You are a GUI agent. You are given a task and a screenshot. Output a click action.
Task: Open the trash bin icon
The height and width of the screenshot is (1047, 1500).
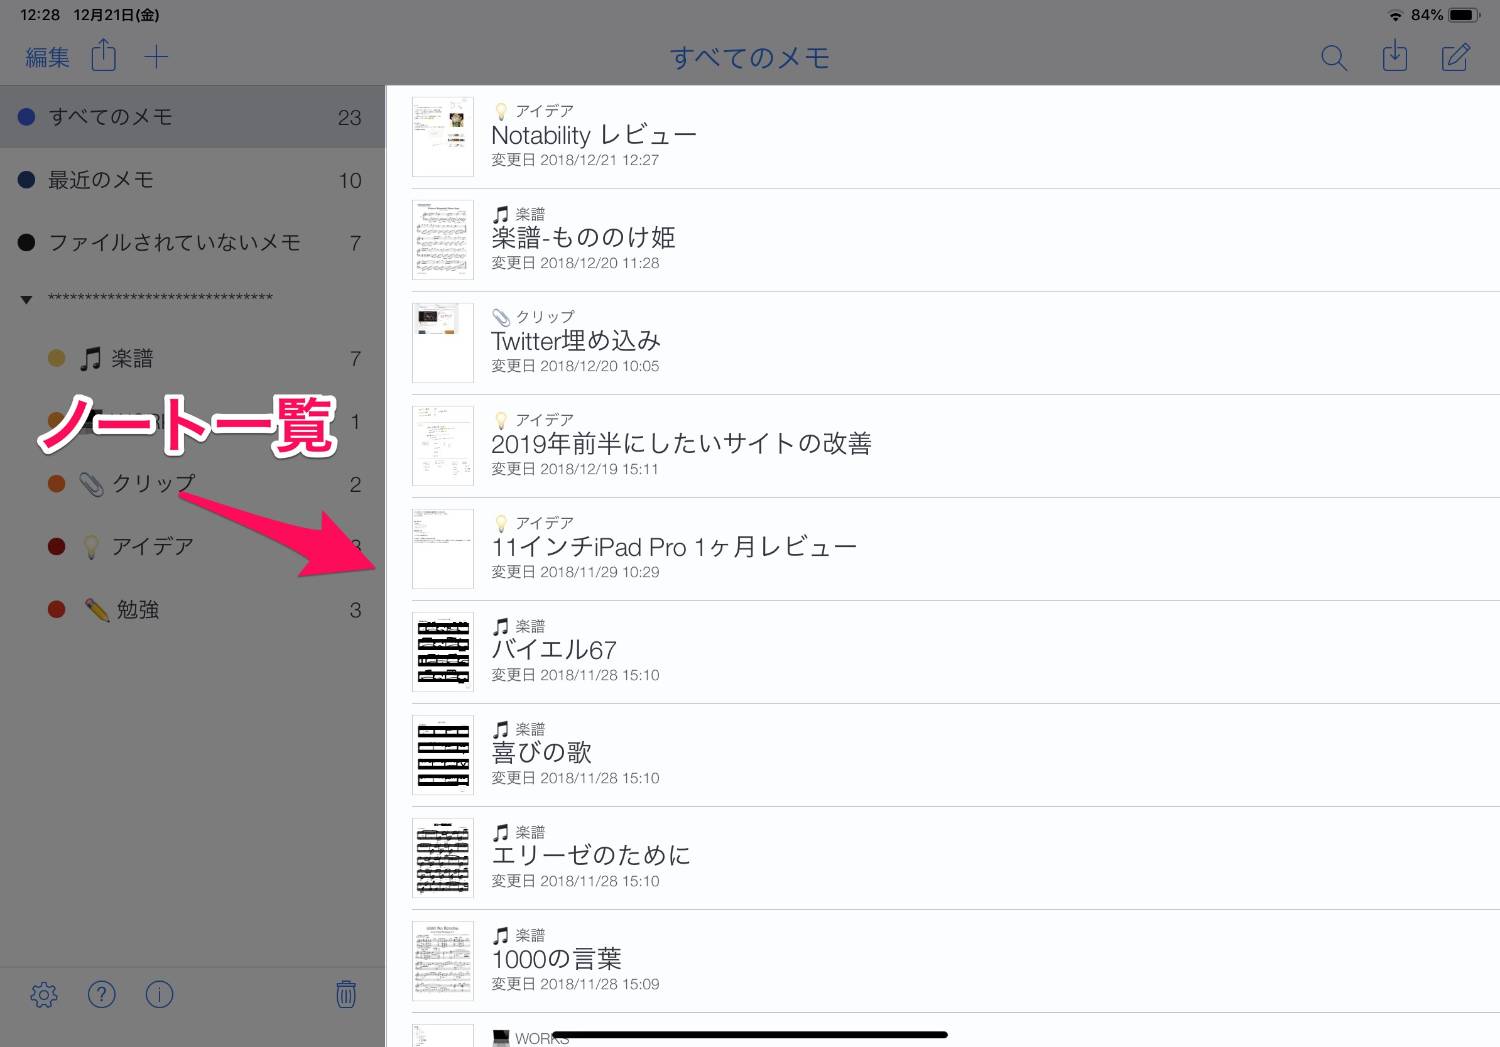pyautogui.click(x=346, y=994)
